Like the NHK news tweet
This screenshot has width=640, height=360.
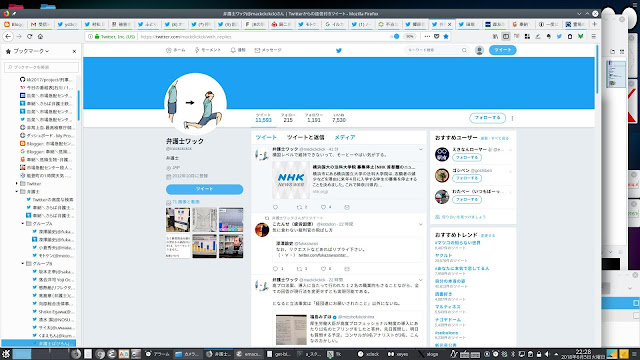point(323,207)
